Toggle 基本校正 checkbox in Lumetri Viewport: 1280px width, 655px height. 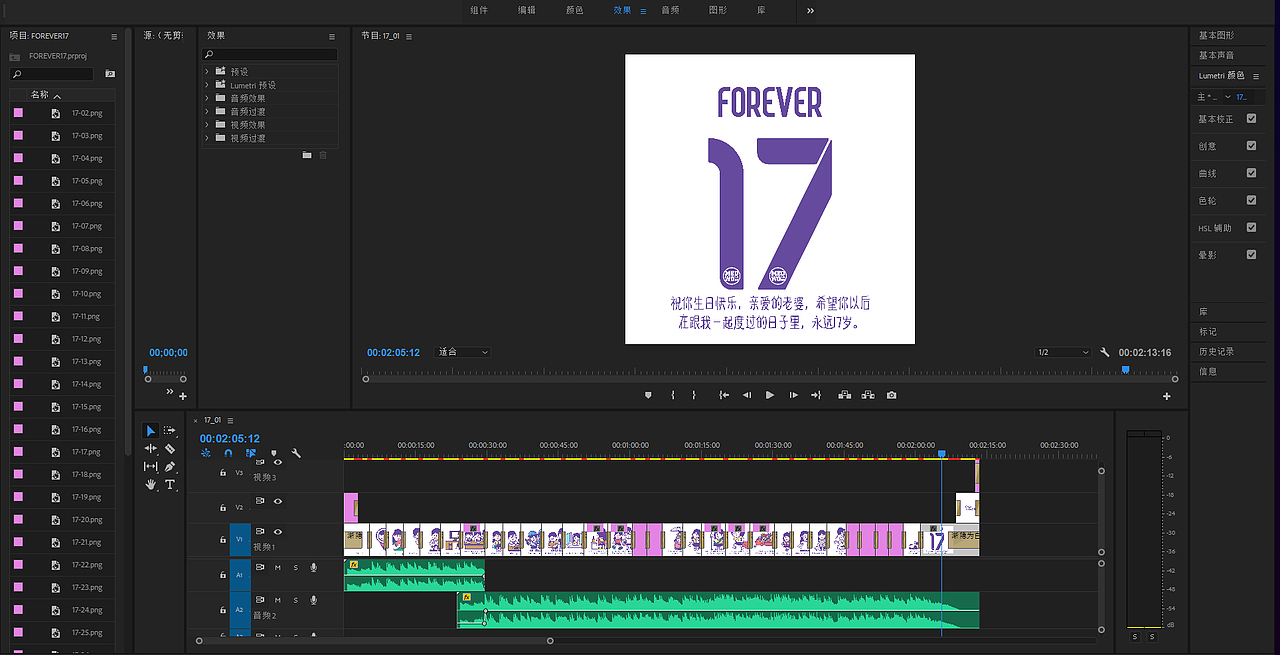(x=1251, y=119)
